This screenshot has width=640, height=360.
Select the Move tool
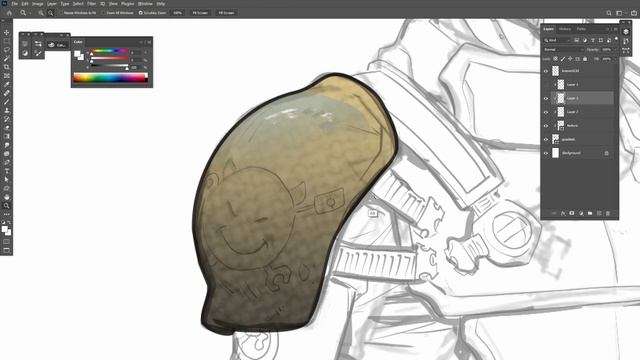[x=7, y=32]
